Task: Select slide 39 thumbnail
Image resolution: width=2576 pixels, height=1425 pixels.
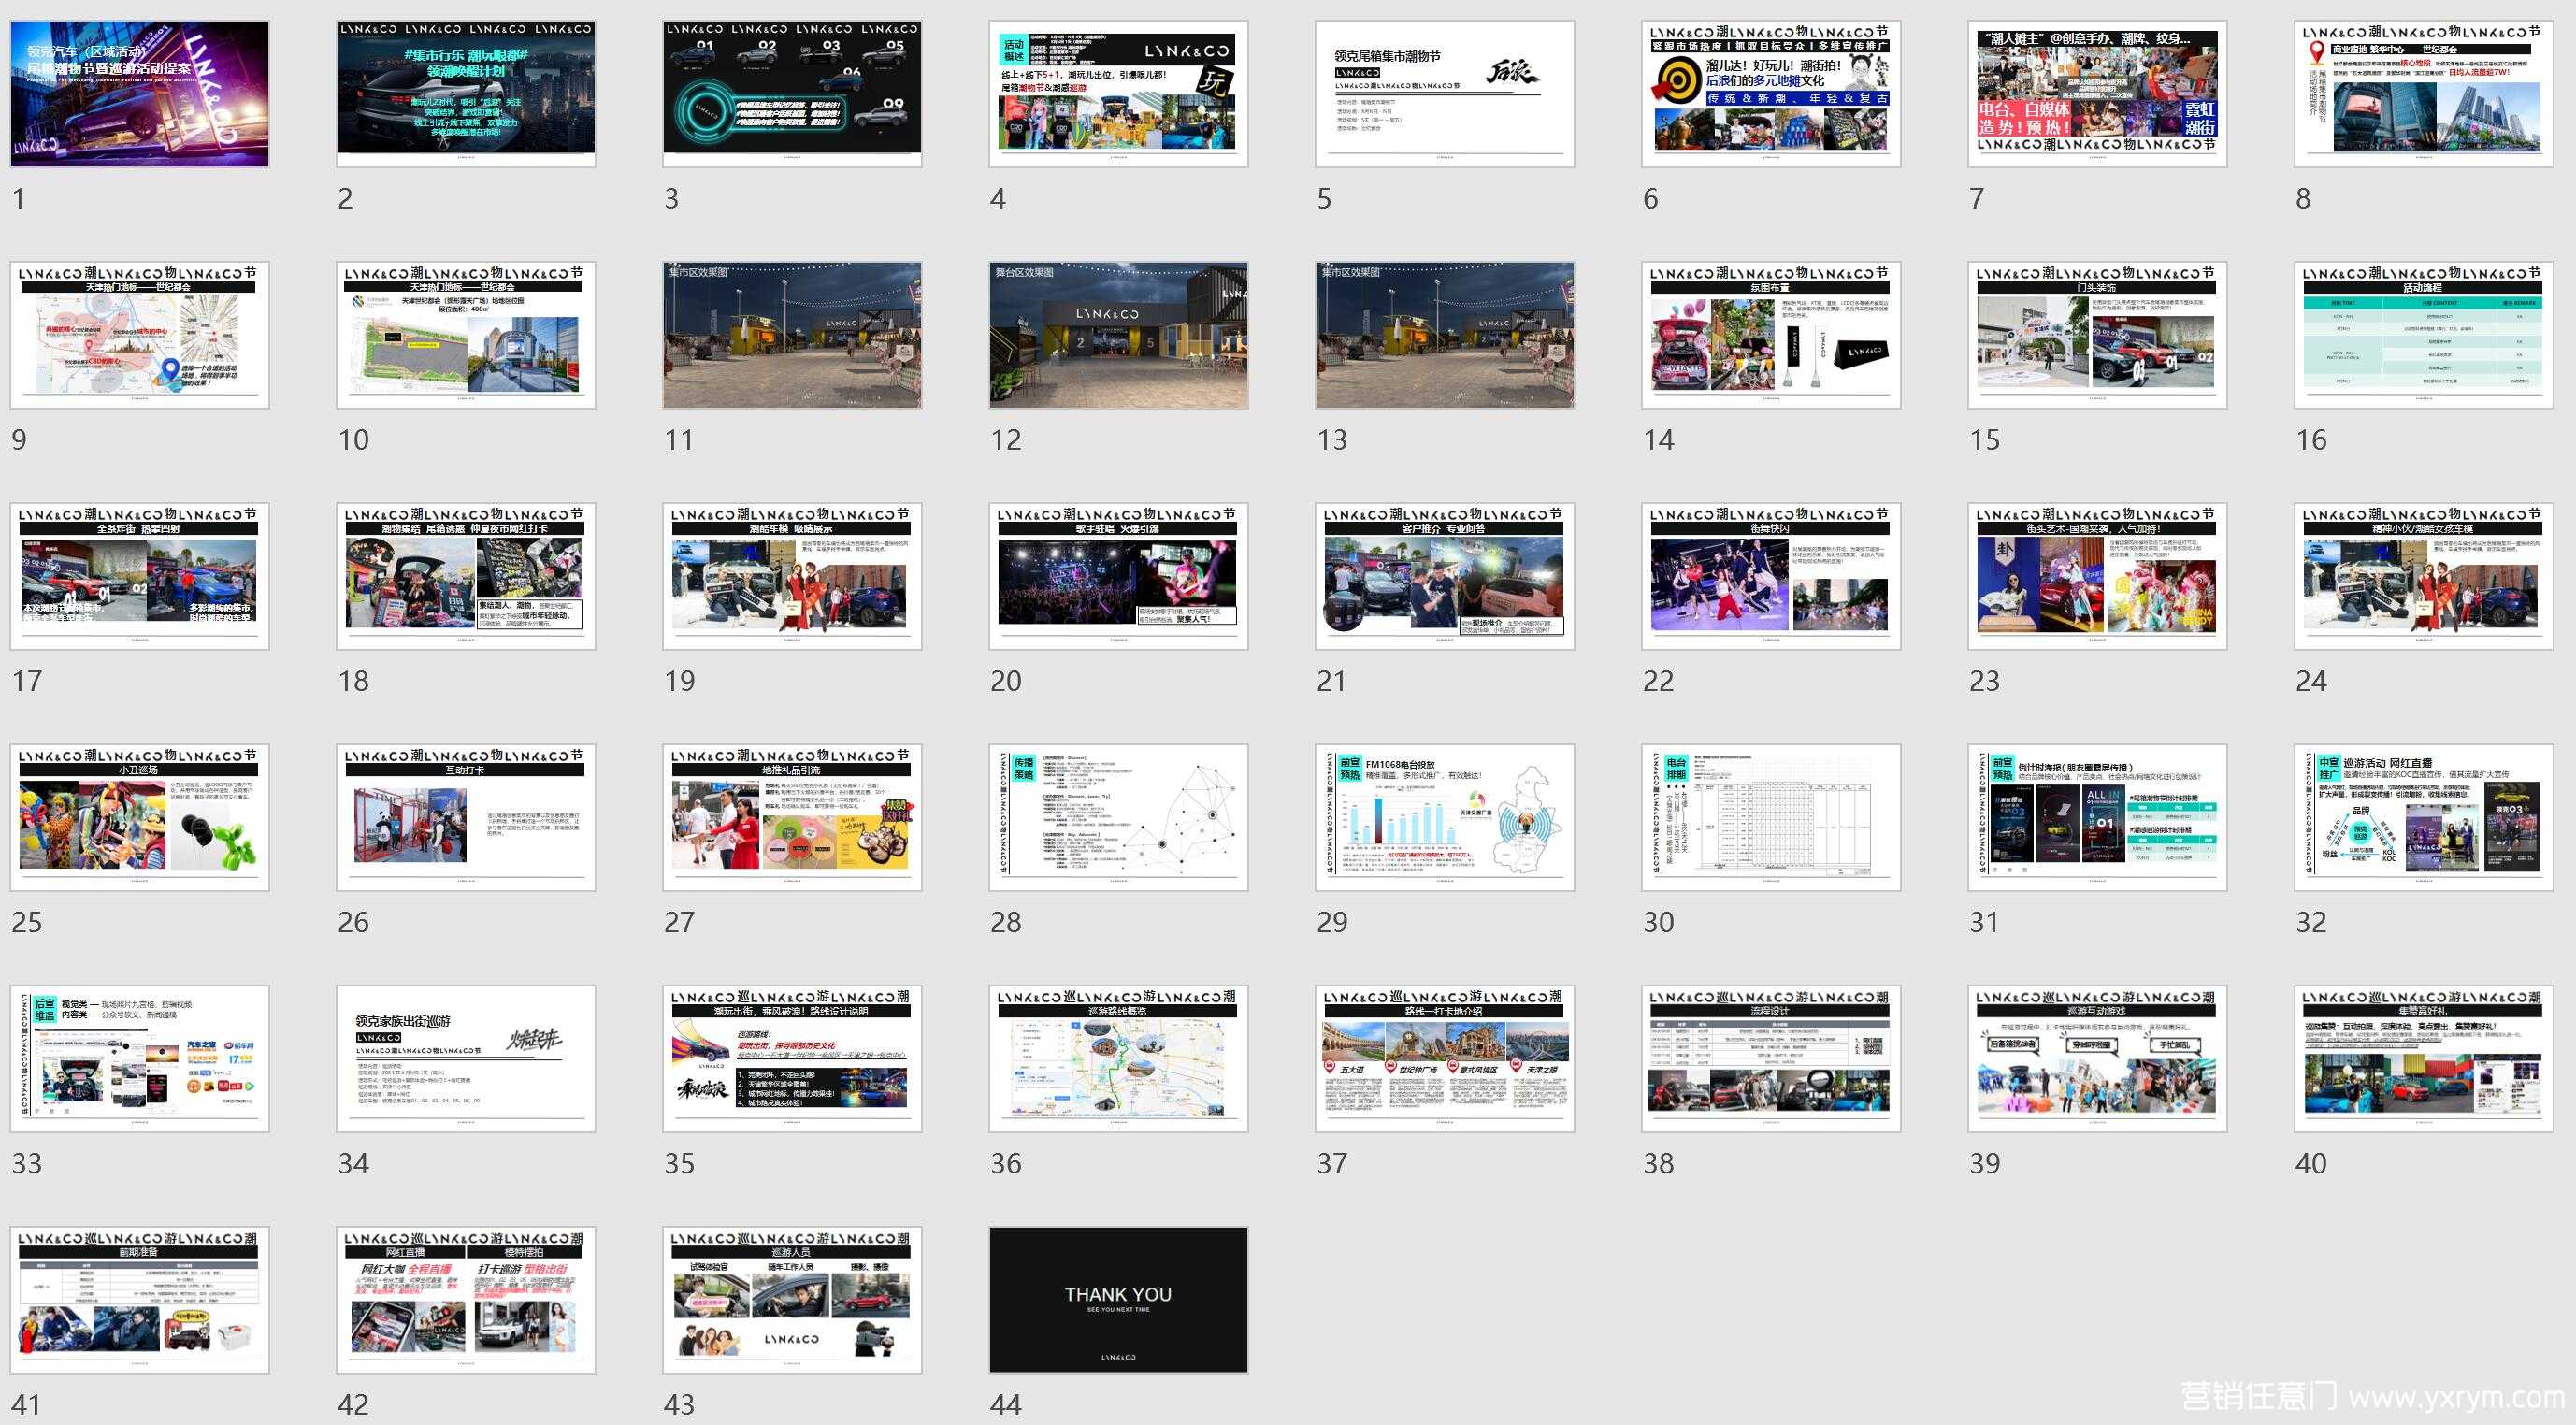Action: point(2098,1059)
